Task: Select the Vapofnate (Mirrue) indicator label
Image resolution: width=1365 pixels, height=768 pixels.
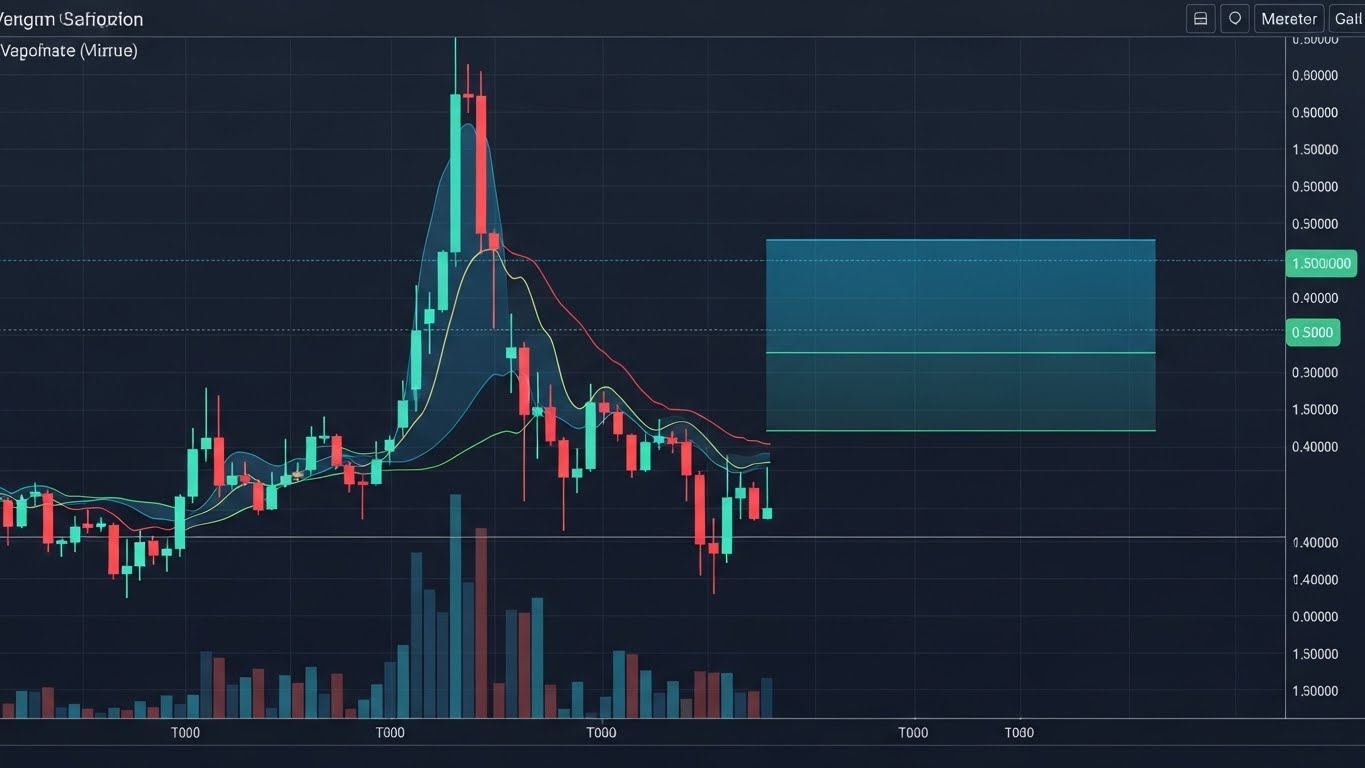Action: pyautogui.click(x=70, y=50)
